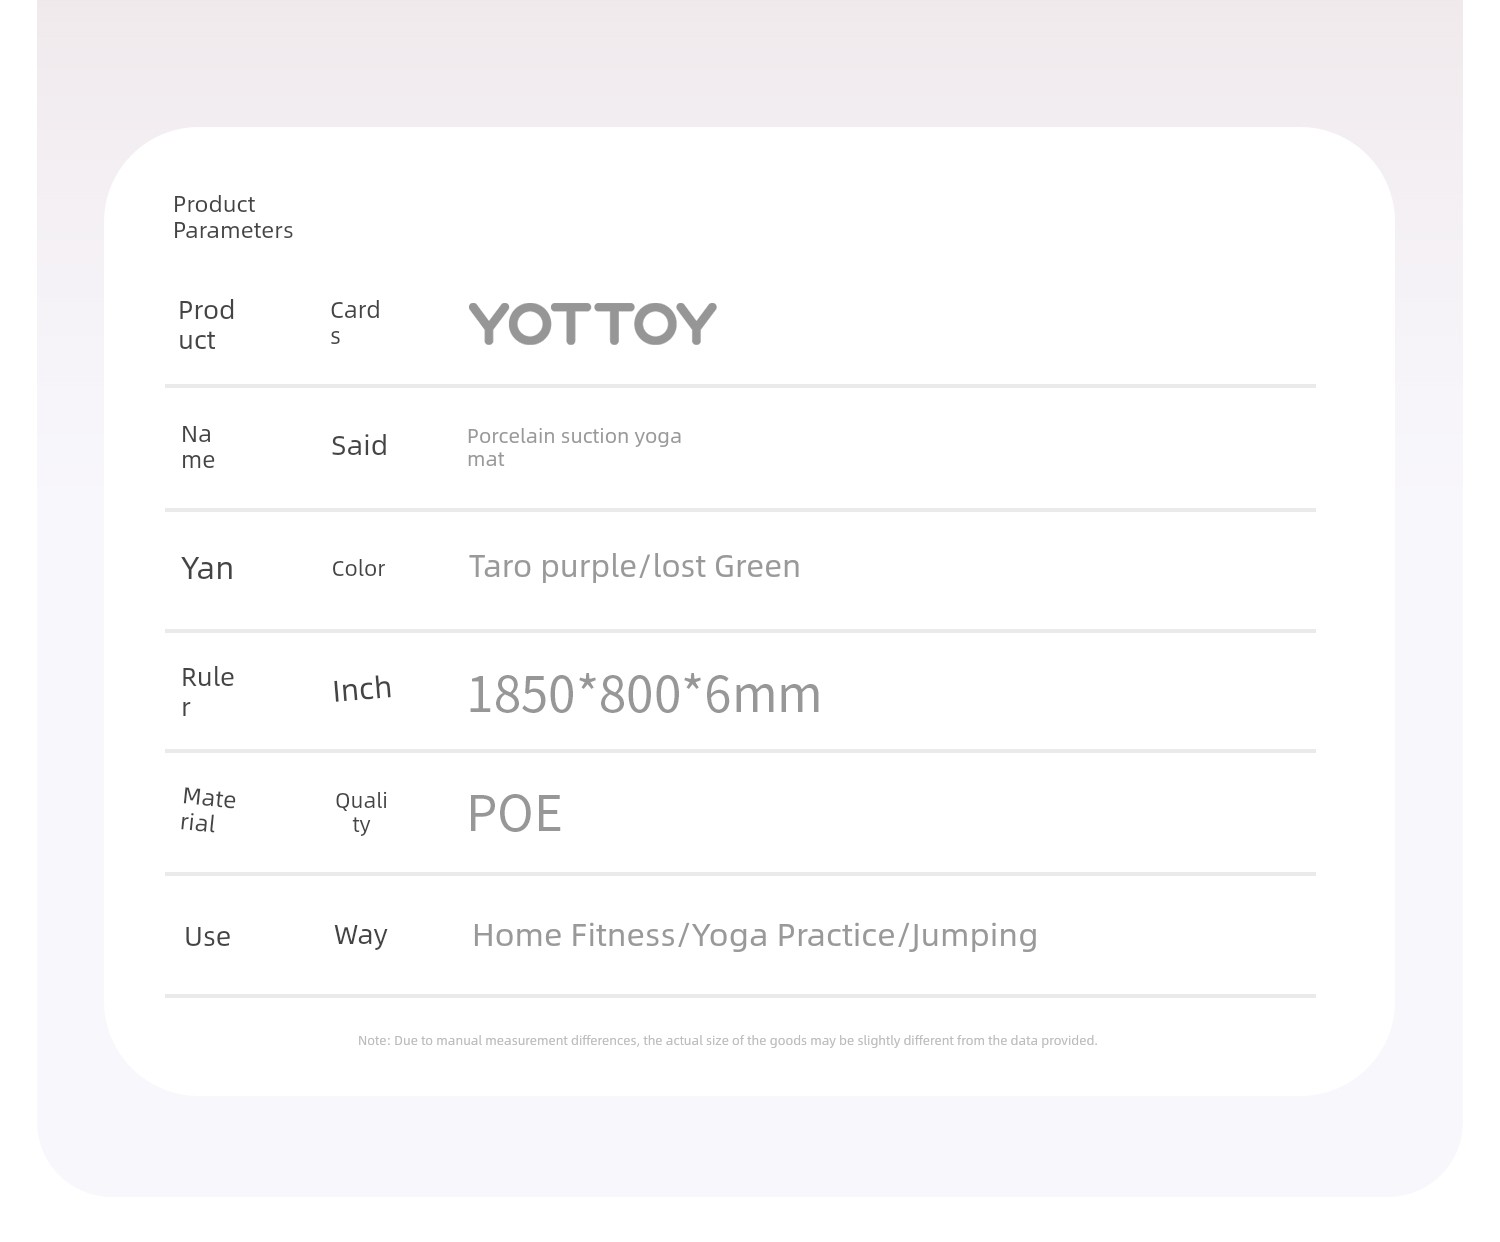Click the Quali ty label
Screen dimensions: 1500x1242
tap(361, 812)
